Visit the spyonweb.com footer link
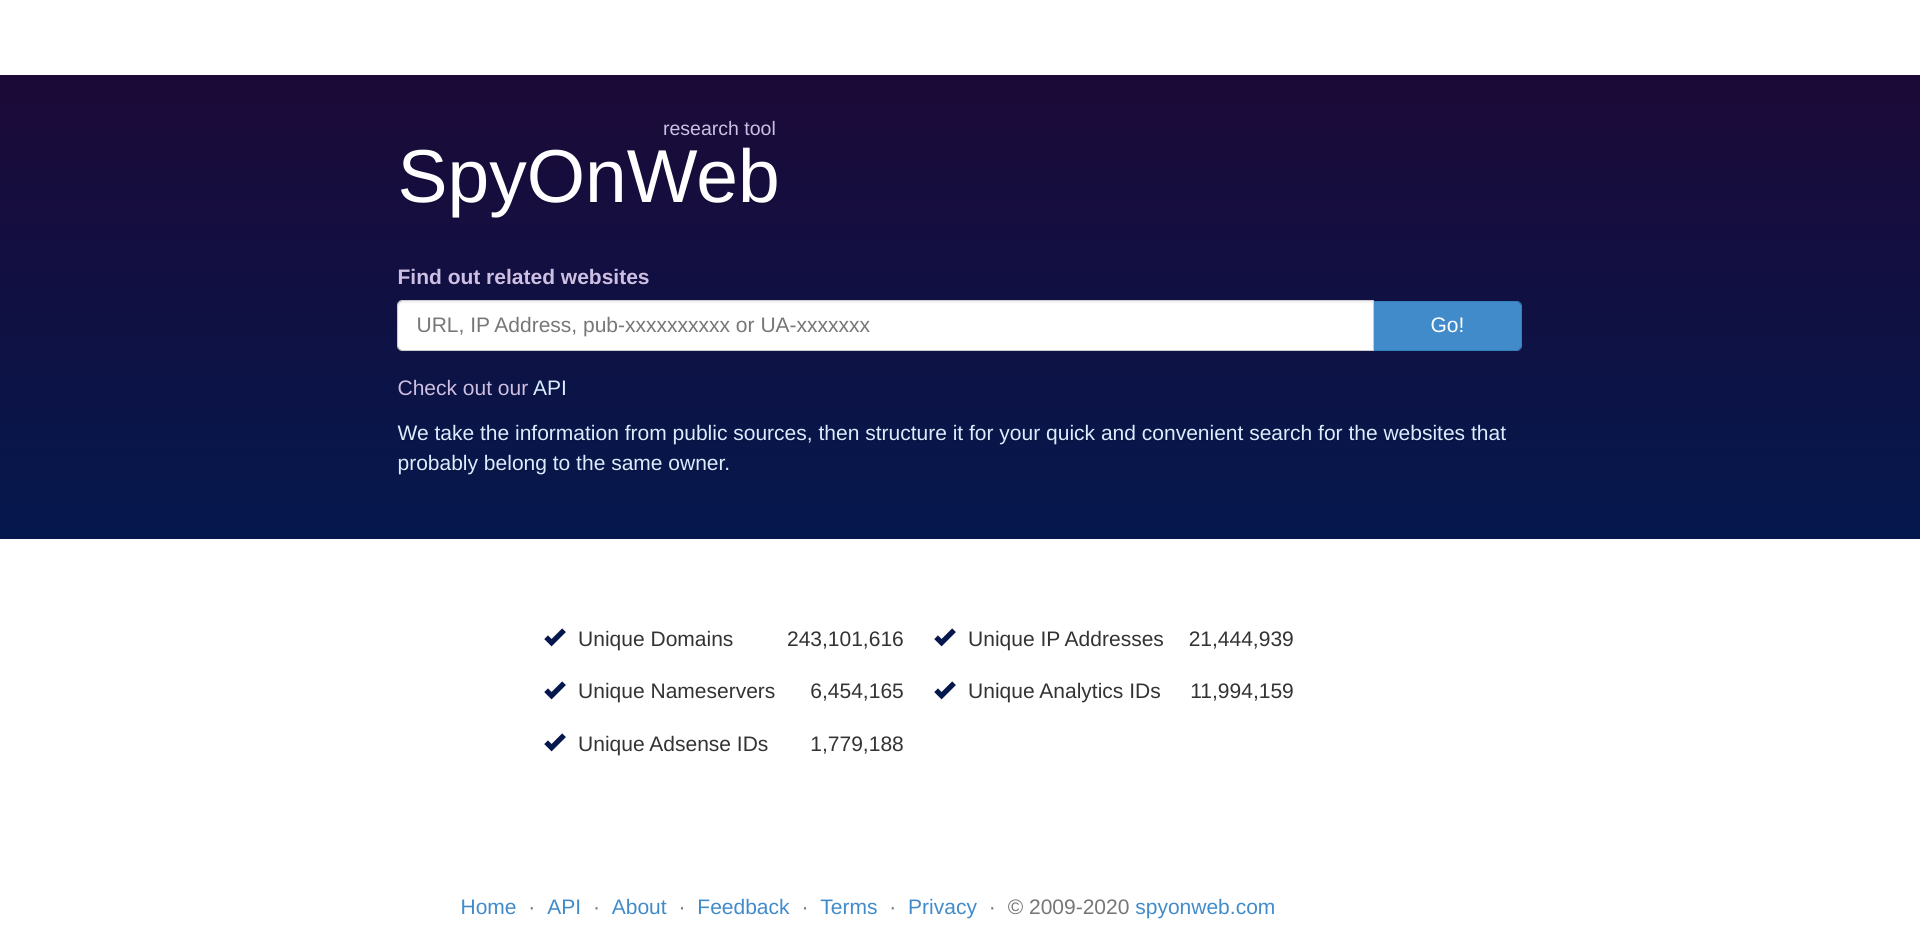 click(1204, 907)
